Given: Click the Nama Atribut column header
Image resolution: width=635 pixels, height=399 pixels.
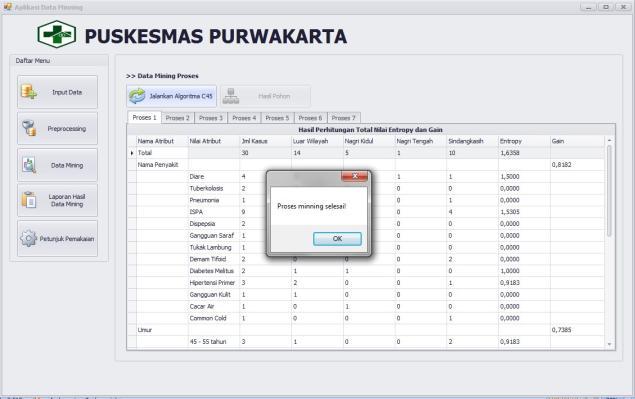Looking at the screenshot, I should tap(162, 141).
